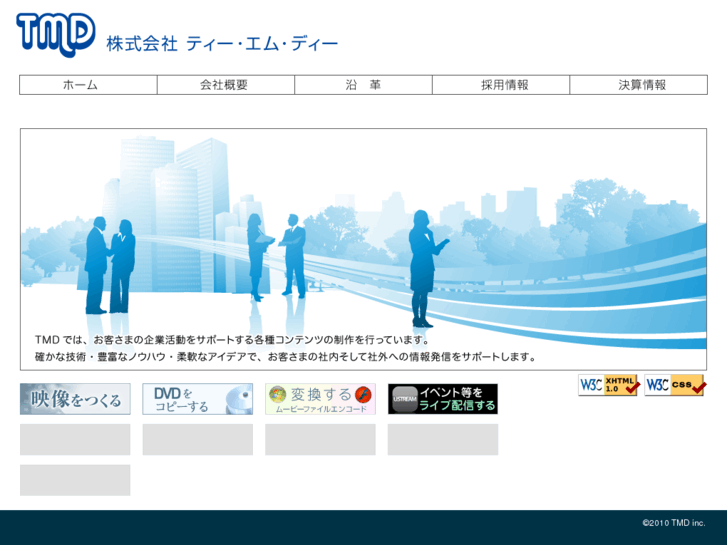Go to the ホーム menu item
This screenshot has height=545, width=727.
88,85
